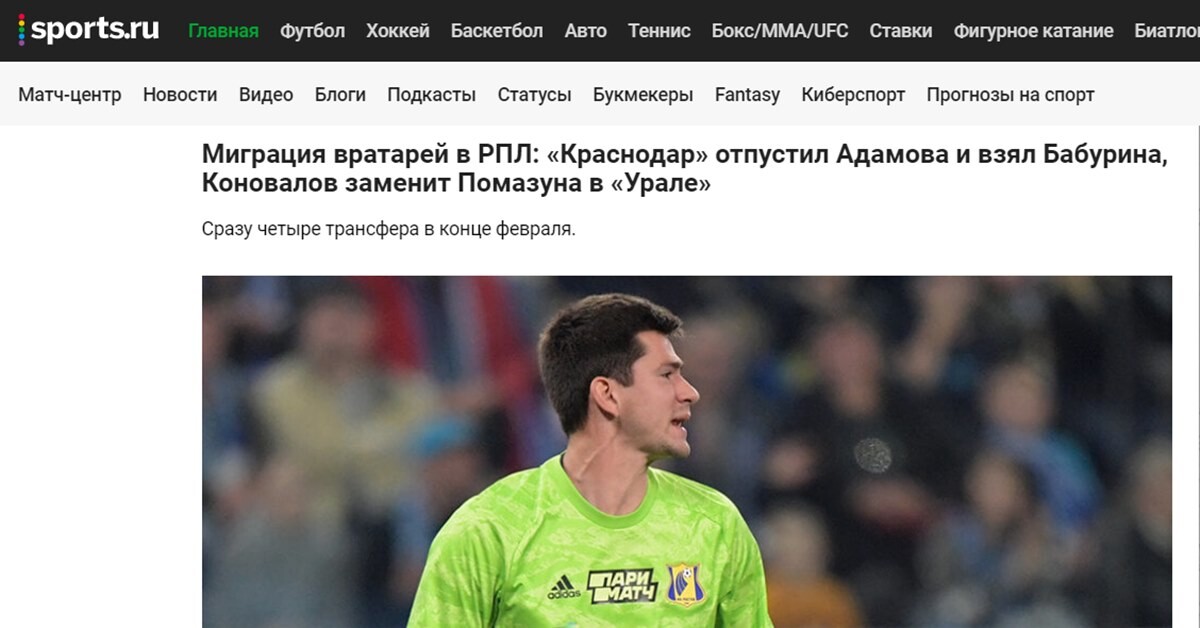Open the Fantasy section
Screen dimensions: 1200x628
(747, 95)
